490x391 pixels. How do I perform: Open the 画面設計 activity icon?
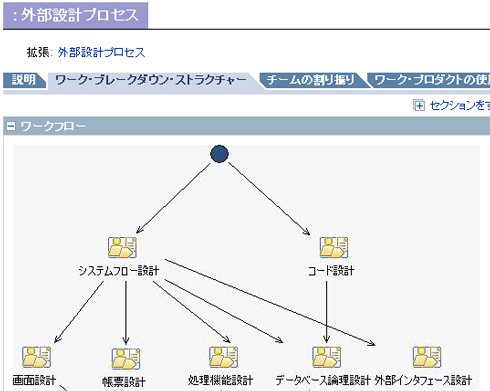click(x=36, y=357)
